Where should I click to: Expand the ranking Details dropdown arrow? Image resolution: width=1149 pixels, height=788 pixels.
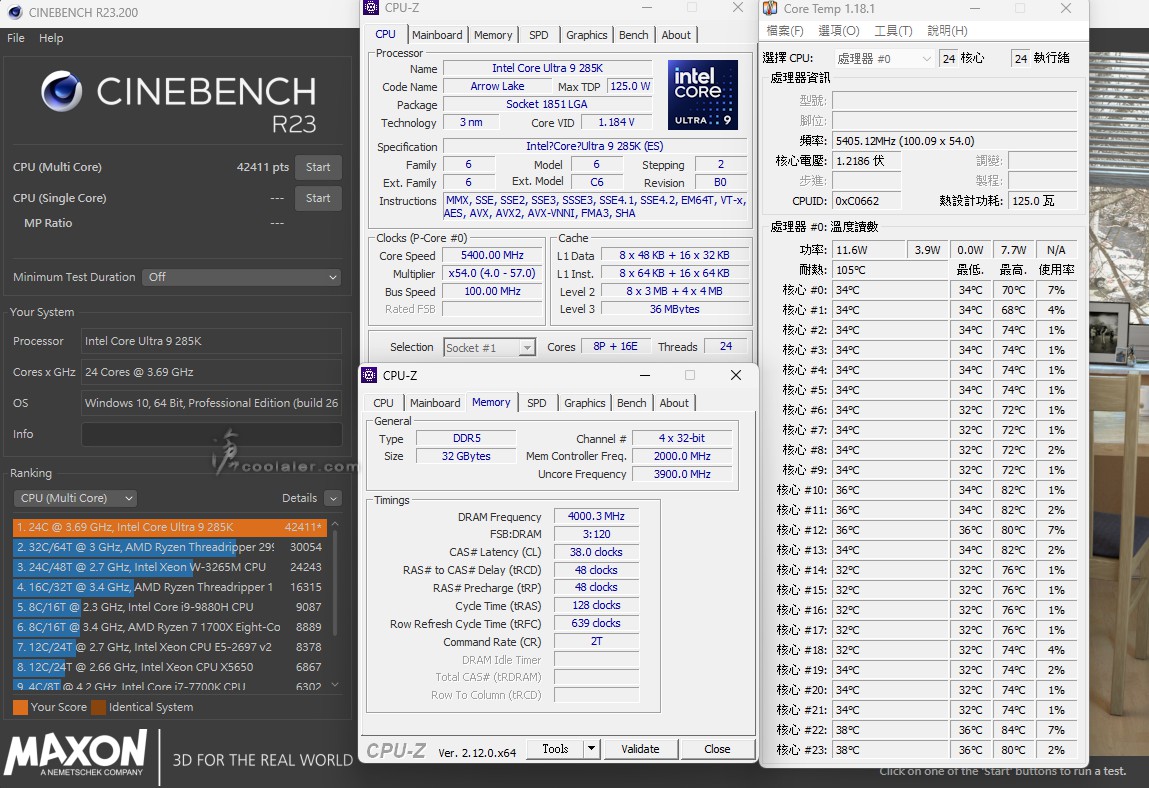coord(333,498)
